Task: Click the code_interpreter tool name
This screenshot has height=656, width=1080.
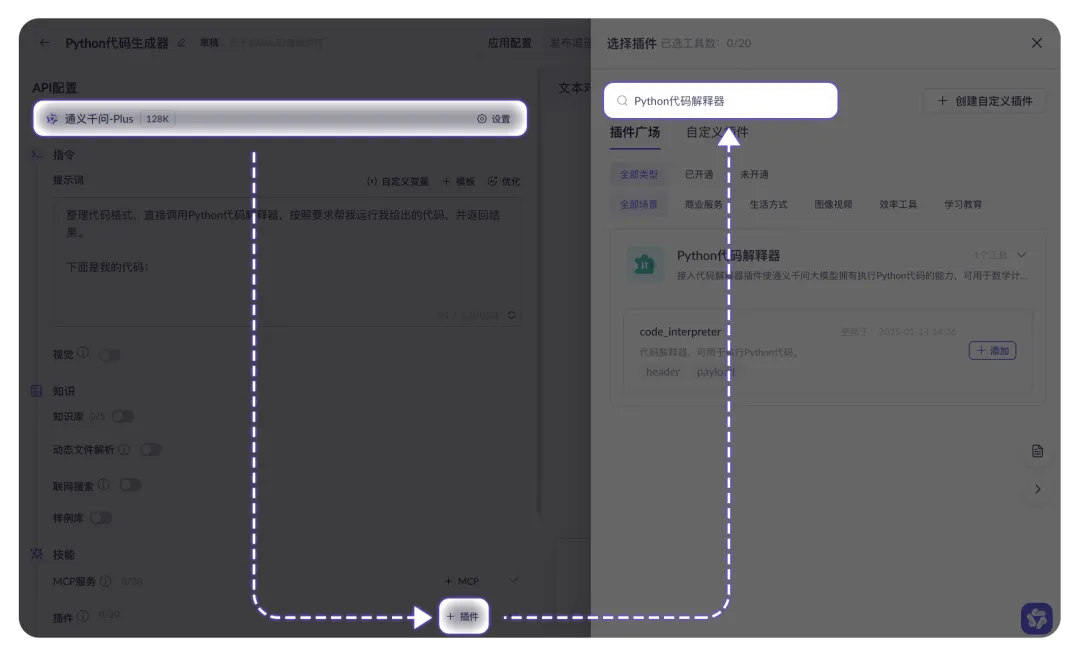Action: (x=680, y=331)
